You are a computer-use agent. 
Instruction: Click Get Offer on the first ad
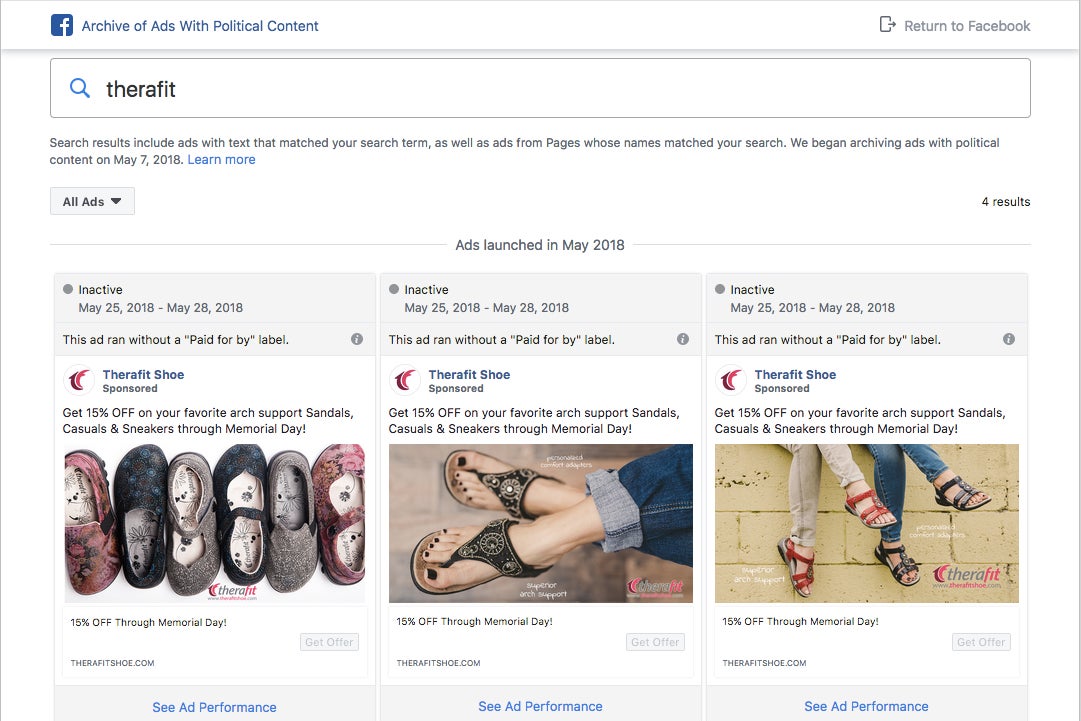(x=330, y=642)
